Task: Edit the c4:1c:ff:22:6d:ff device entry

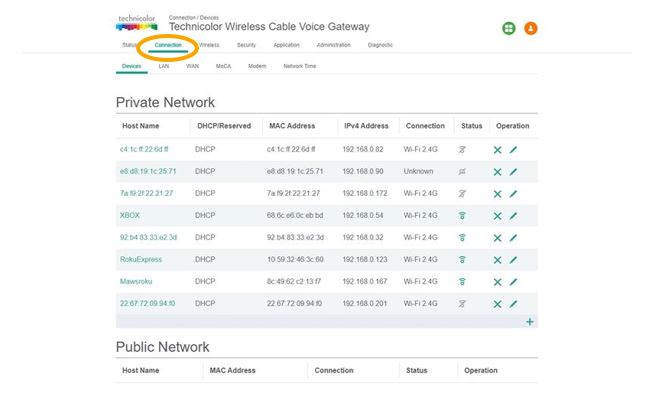Action: (513, 149)
